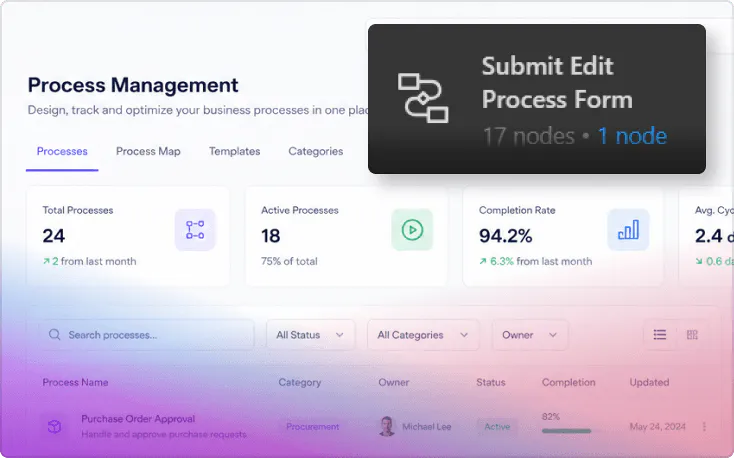The width and height of the screenshot is (734, 458).
Task: Click the 'Michael Lee' owner name
Action: coord(427,427)
